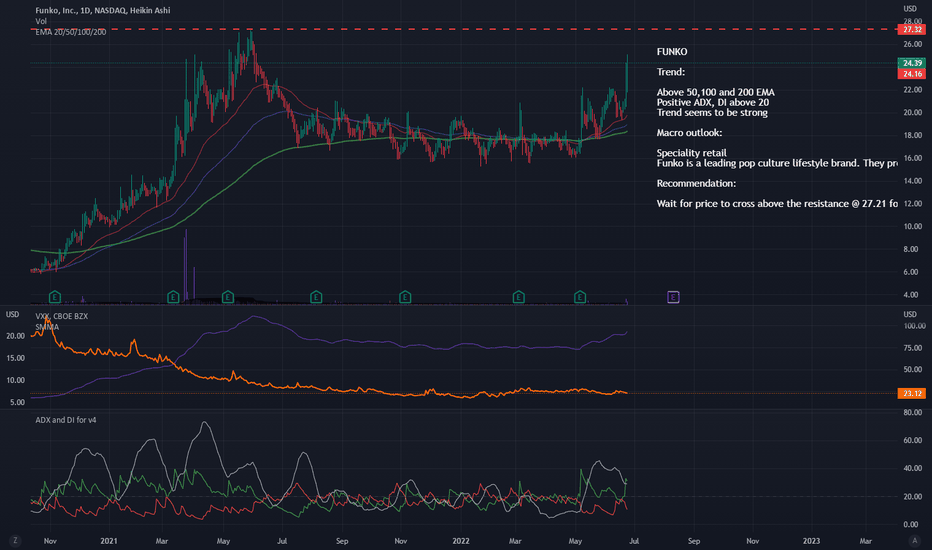This screenshot has height=550, width=932.
Task: Select the Funko, Inc. chart title legend
Action: point(102,11)
